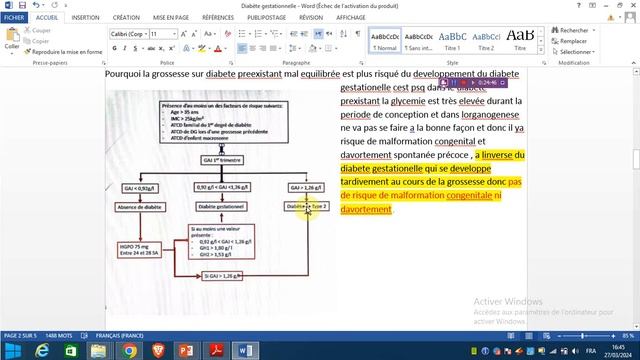Toggle bold (G) formatting
This screenshot has width=640, height=360.
coord(115,49)
